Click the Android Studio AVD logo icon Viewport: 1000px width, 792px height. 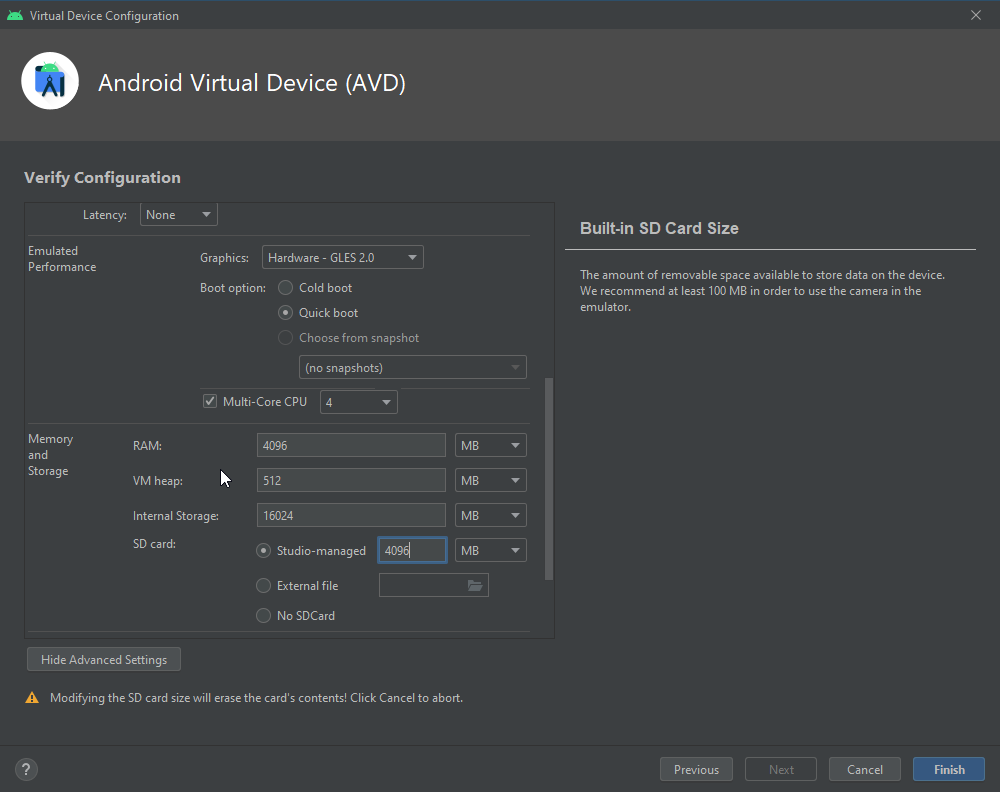point(50,81)
